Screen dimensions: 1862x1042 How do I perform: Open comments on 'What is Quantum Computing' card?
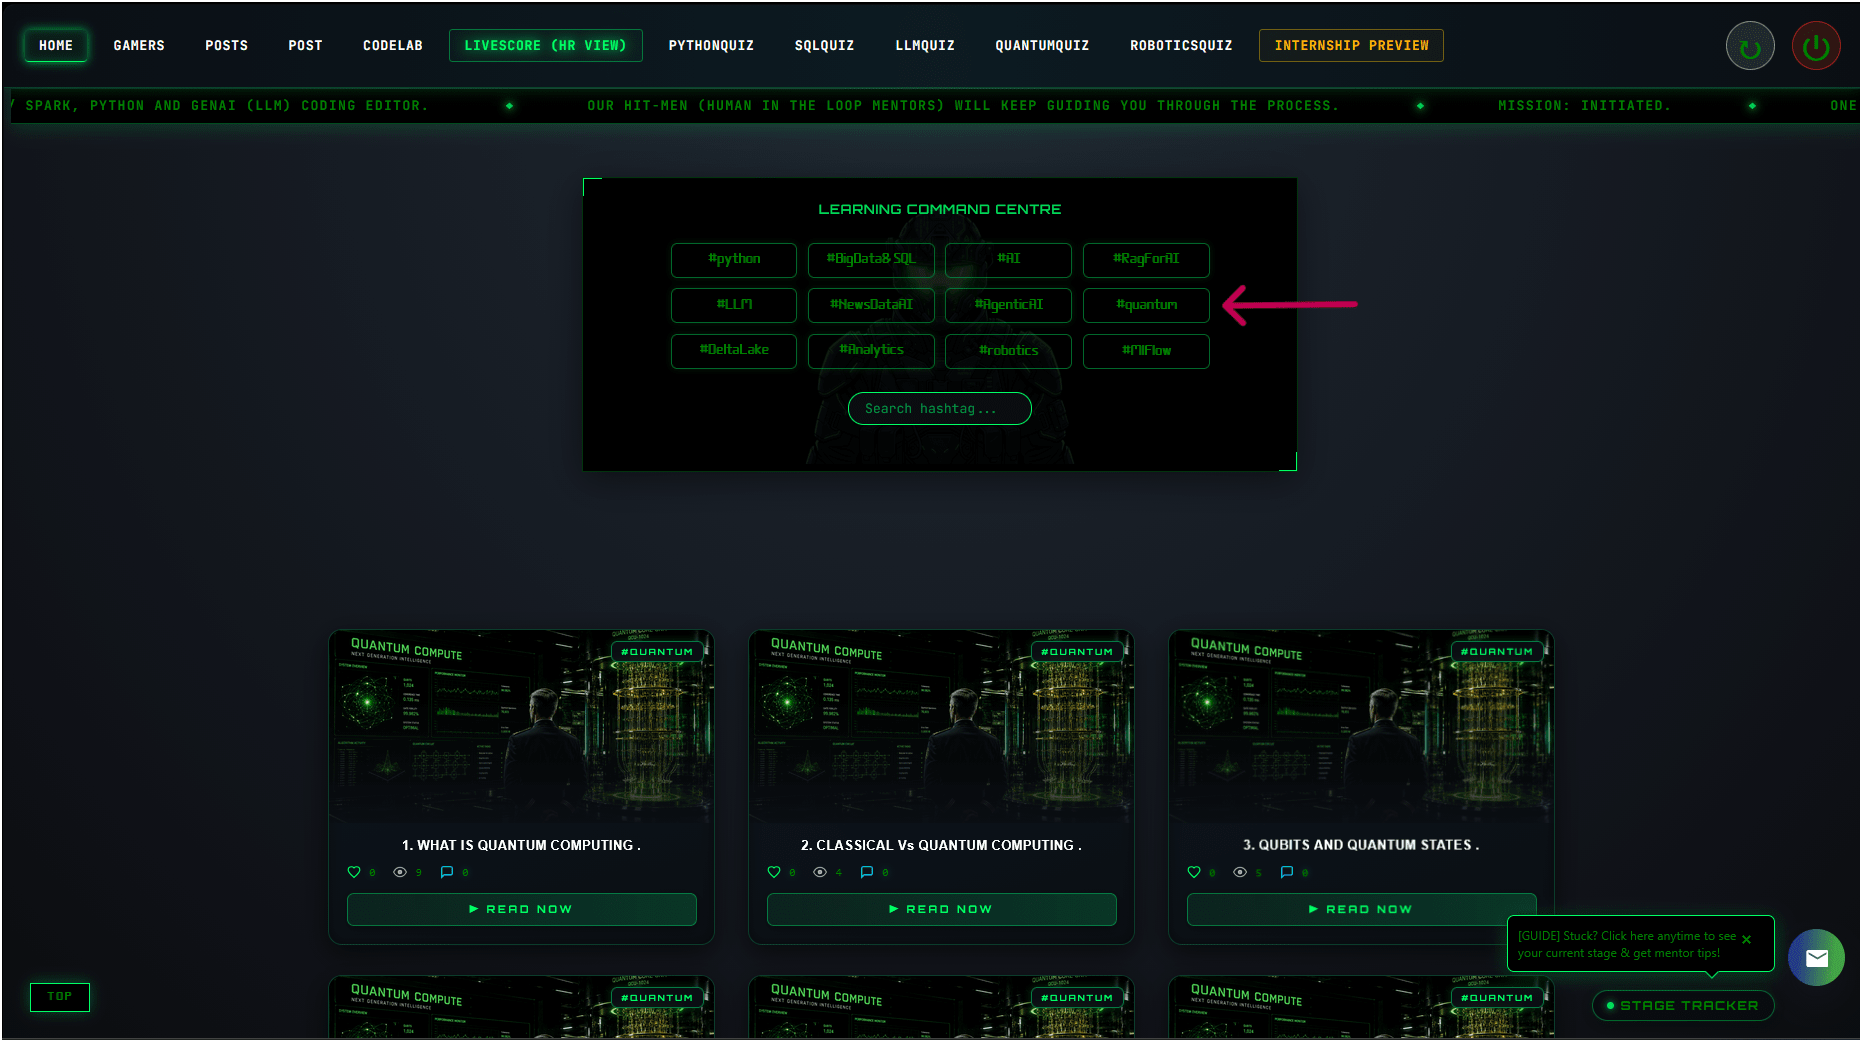click(x=447, y=872)
